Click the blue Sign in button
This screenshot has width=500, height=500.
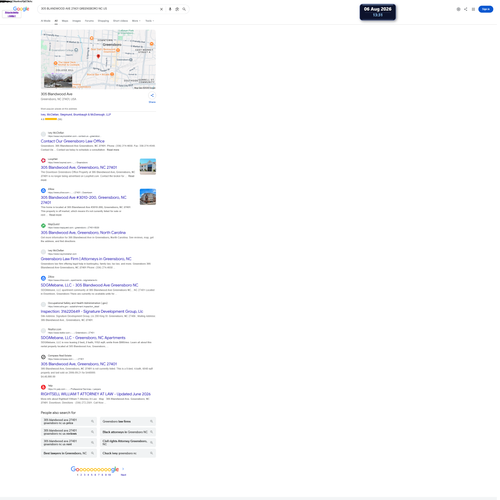click(486, 9)
